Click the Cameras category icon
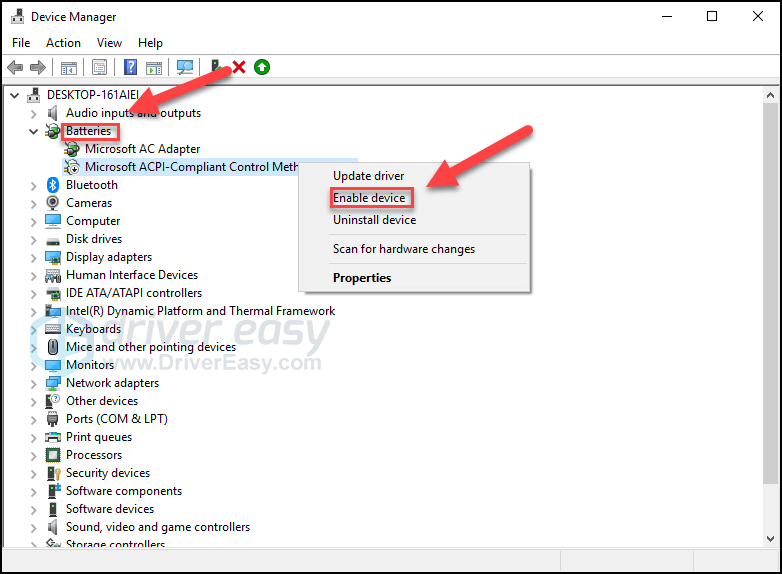This screenshot has width=782, height=574. pyautogui.click(x=53, y=203)
